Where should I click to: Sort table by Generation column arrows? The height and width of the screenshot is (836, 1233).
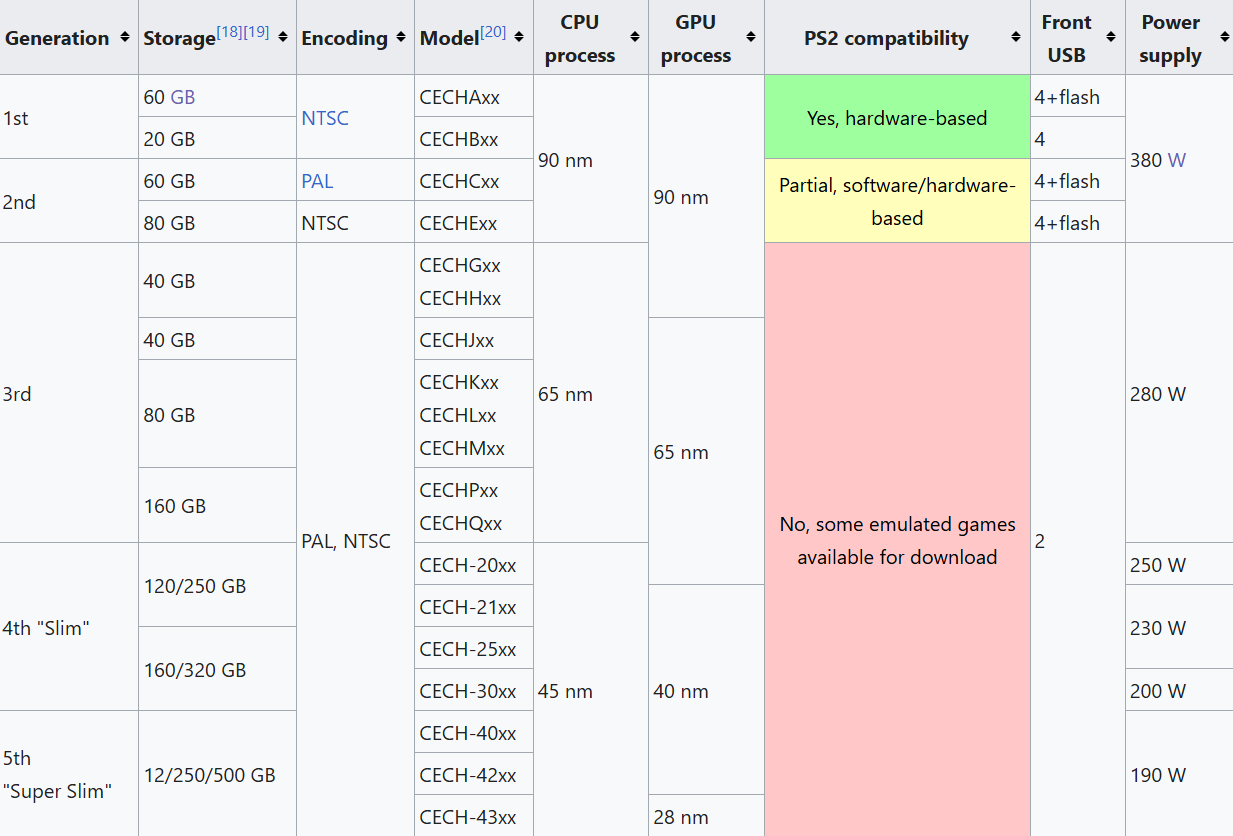click(x=124, y=37)
